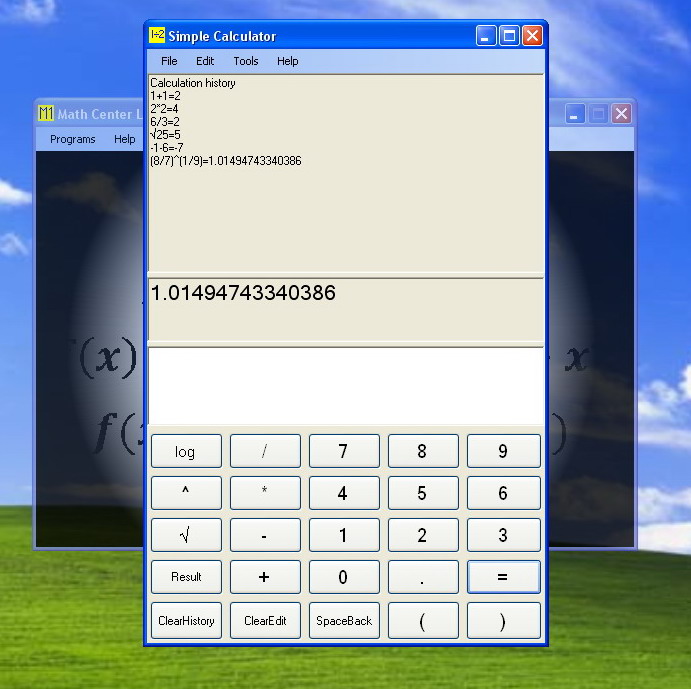Close the Math Center window
Image resolution: width=691 pixels, height=689 pixels.
621,114
